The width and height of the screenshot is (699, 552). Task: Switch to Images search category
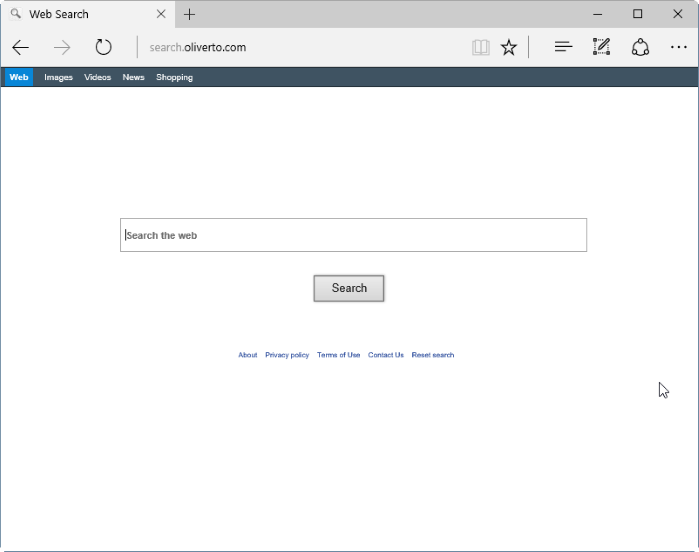(58, 77)
